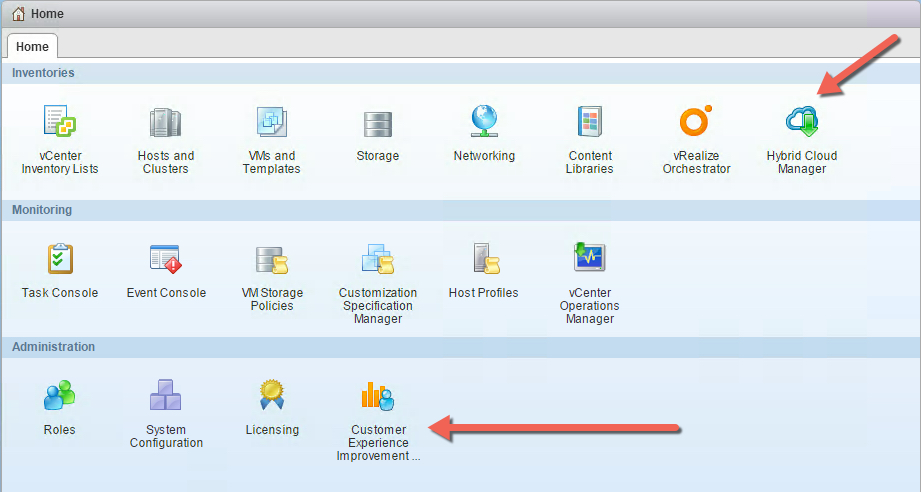Screen dimensions: 921x492
Task: Open vCenter Inventory Lists icon
Action: click(60, 121)
